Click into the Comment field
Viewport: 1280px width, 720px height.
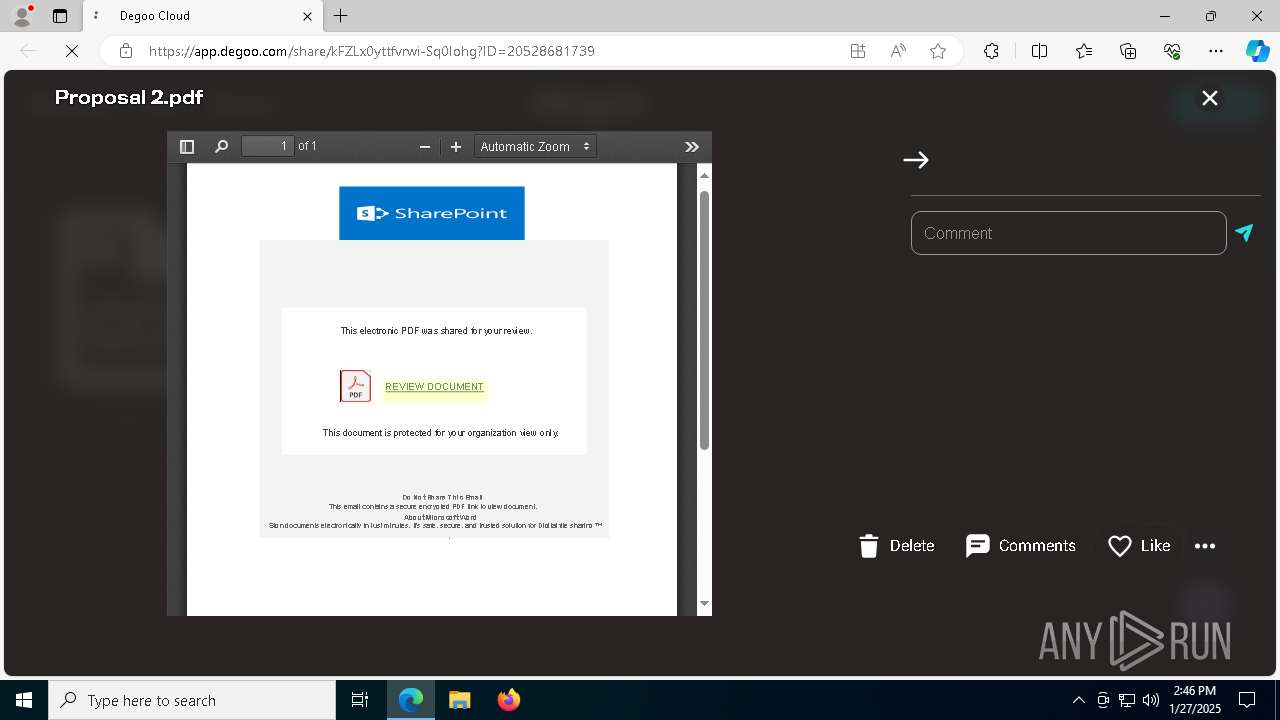click(x=1068, y=233)
